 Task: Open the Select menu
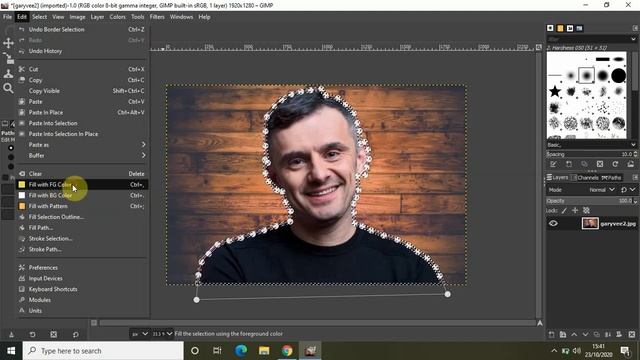tap(40, 17)
